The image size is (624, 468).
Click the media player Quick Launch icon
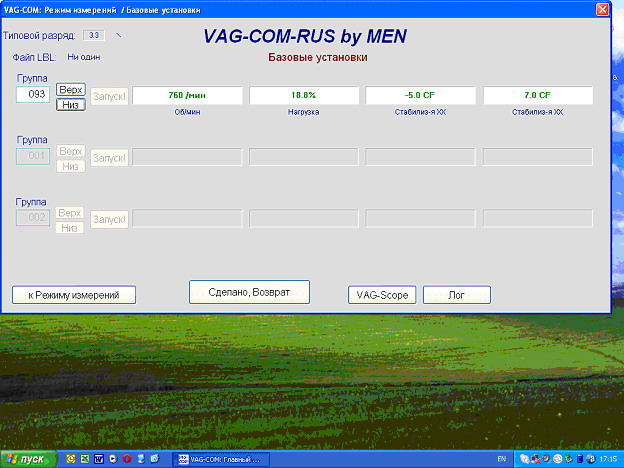(112, 459)
